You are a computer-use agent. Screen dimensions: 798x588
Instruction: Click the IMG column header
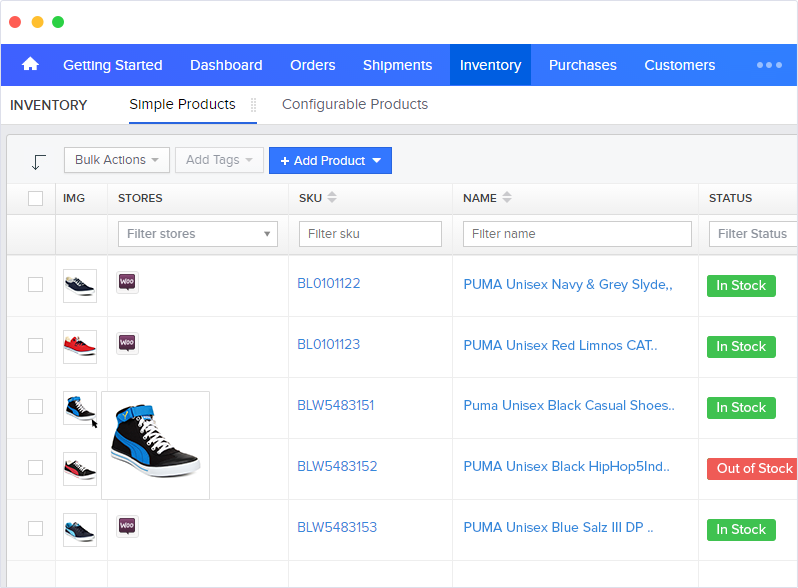tap(74, 198)
